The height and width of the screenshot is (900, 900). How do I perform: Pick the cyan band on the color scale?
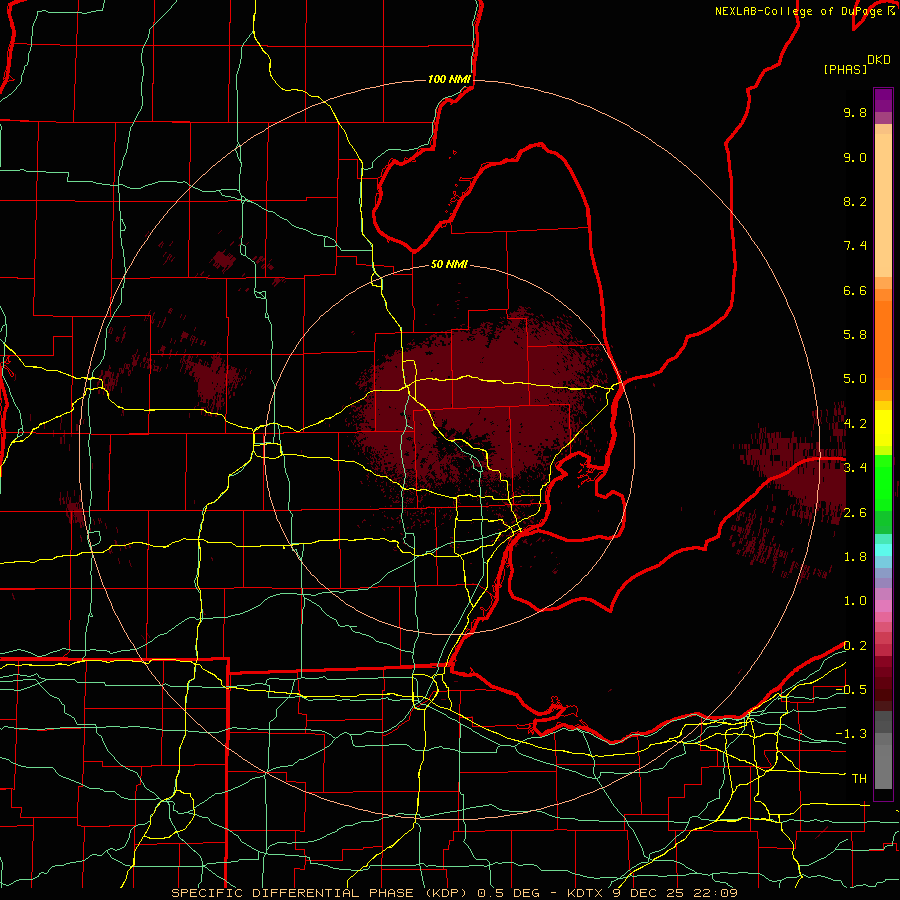coord(883,550)
